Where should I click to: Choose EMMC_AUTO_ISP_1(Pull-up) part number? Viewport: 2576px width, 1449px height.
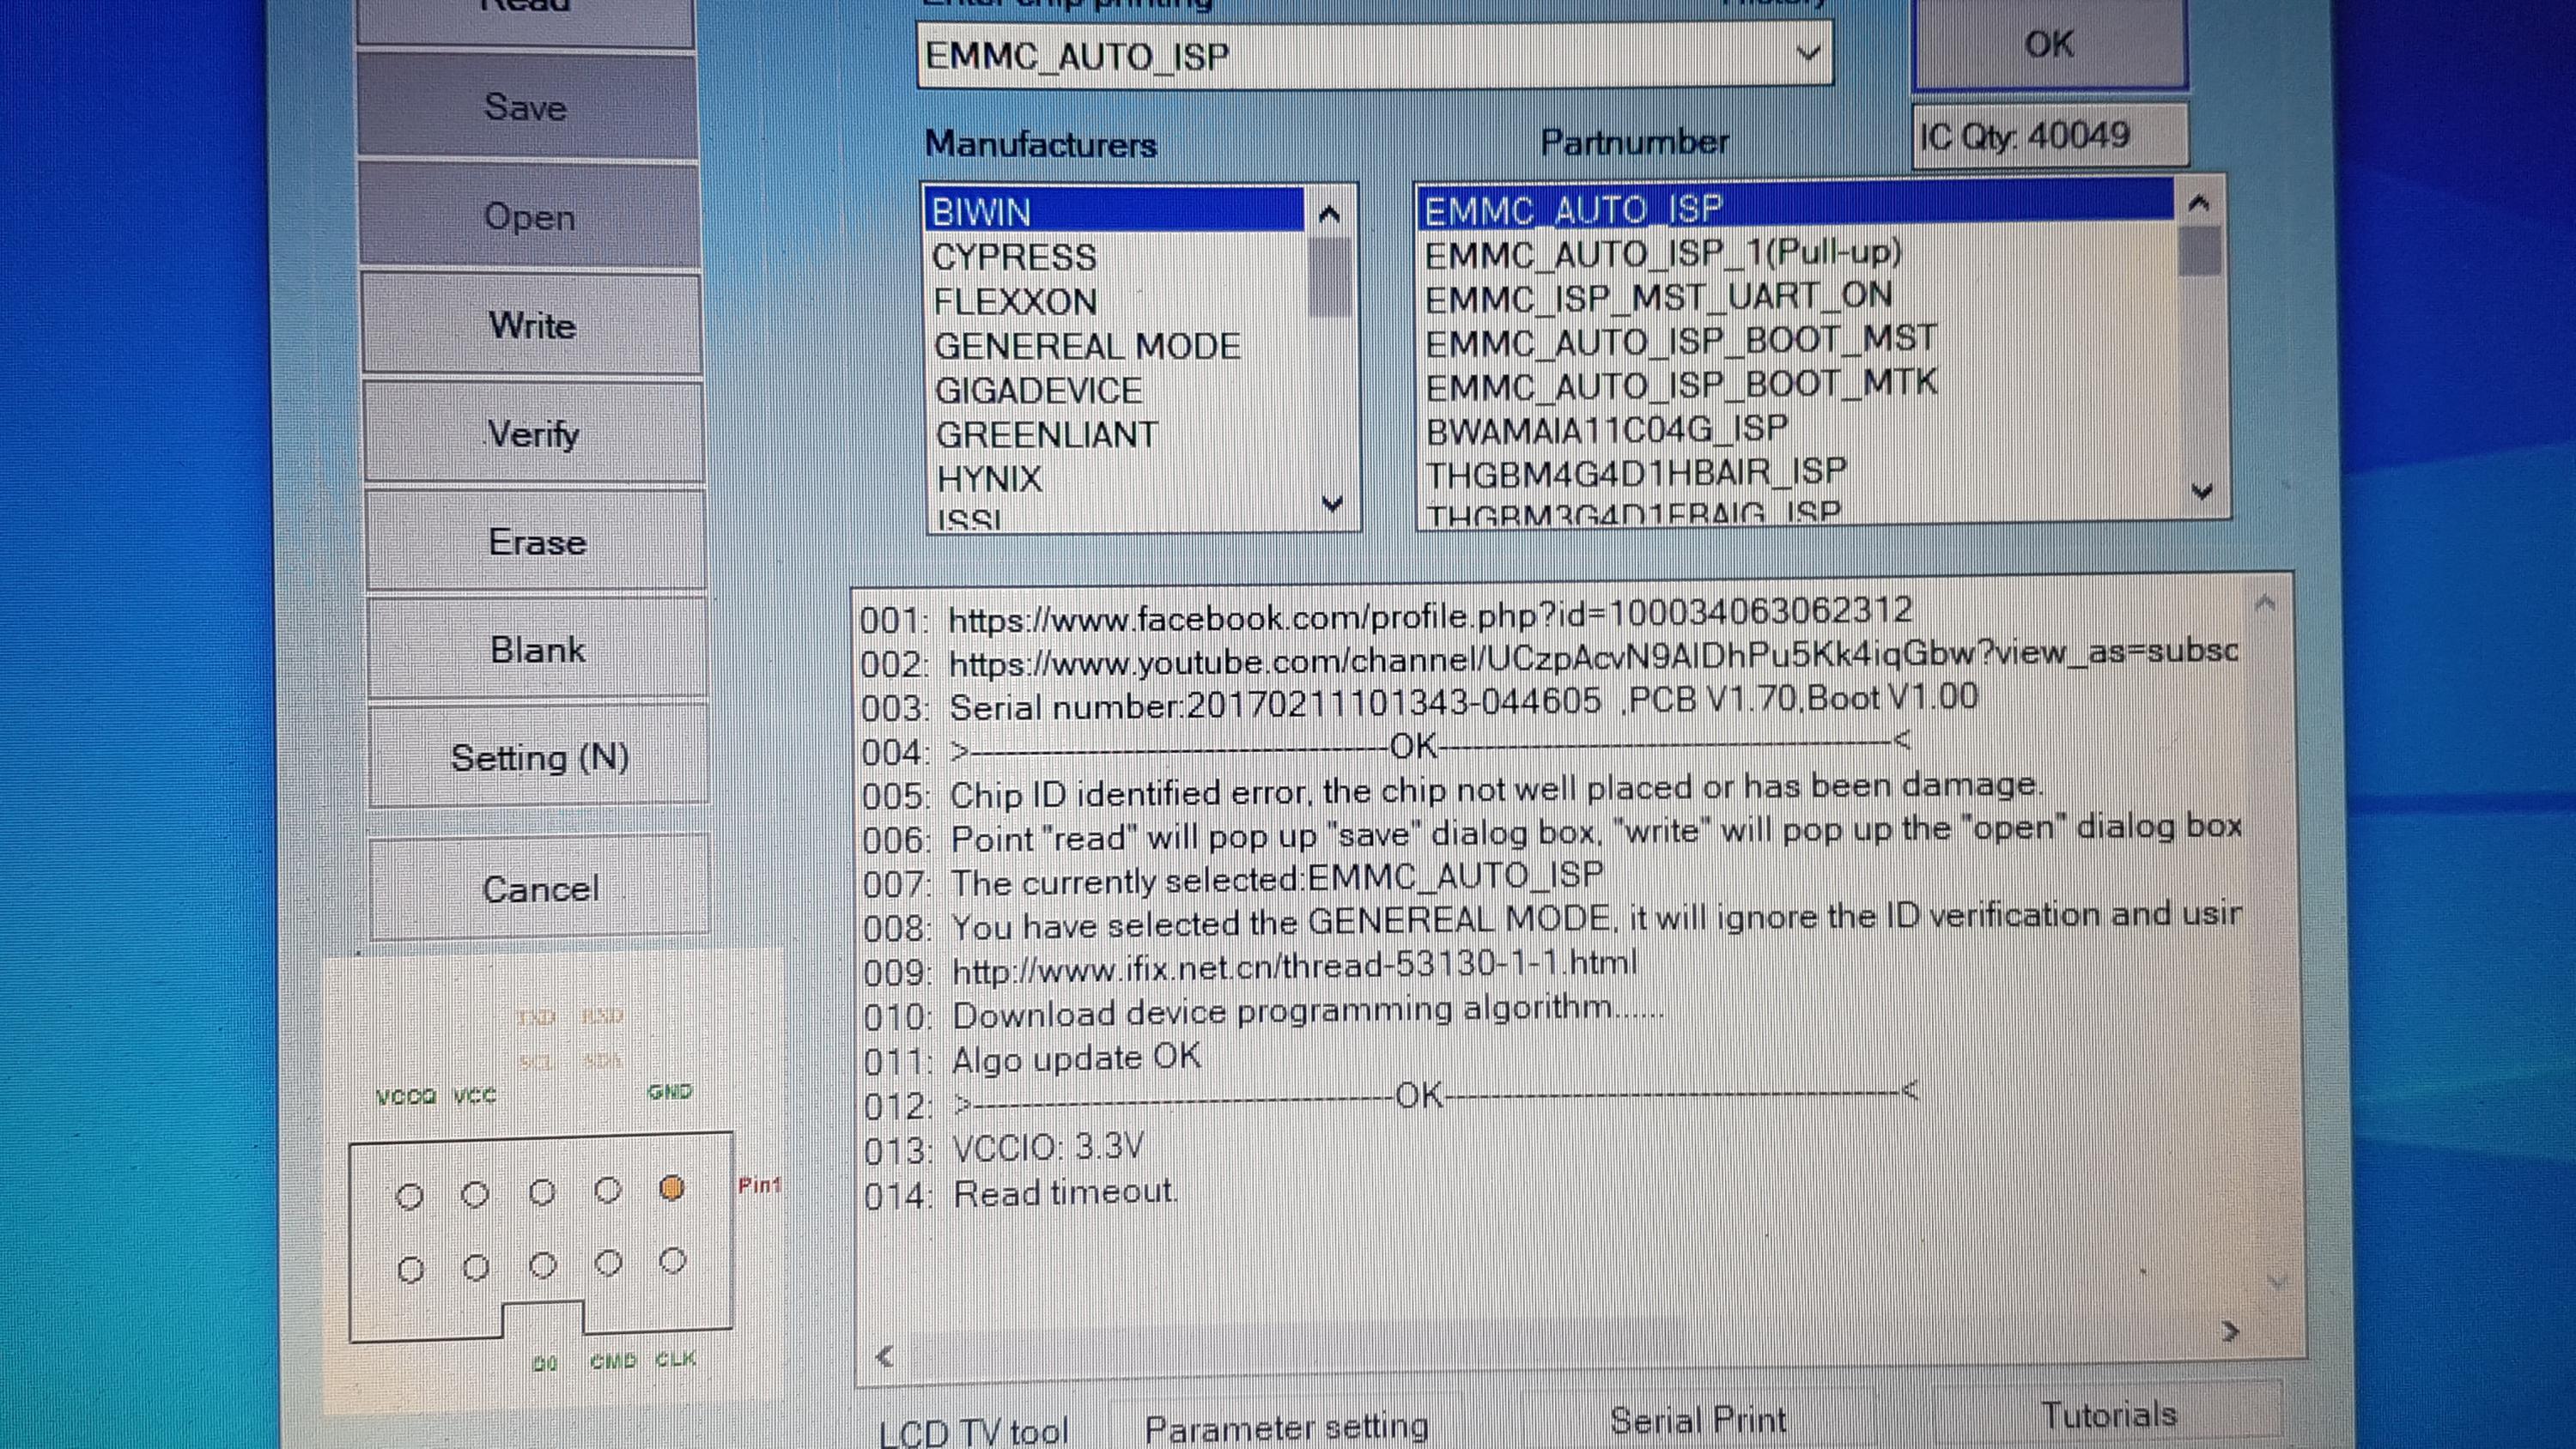pos(1663,254)
